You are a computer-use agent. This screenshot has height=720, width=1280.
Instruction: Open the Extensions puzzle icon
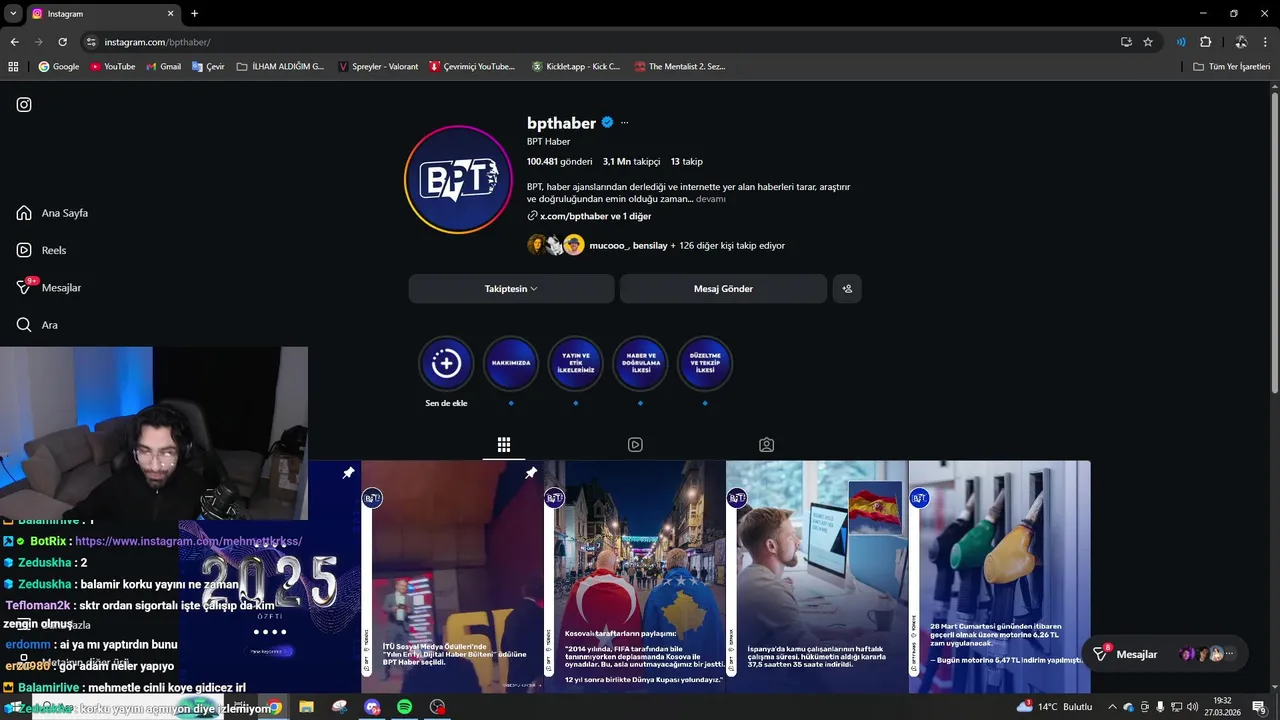click(1205, 42)
